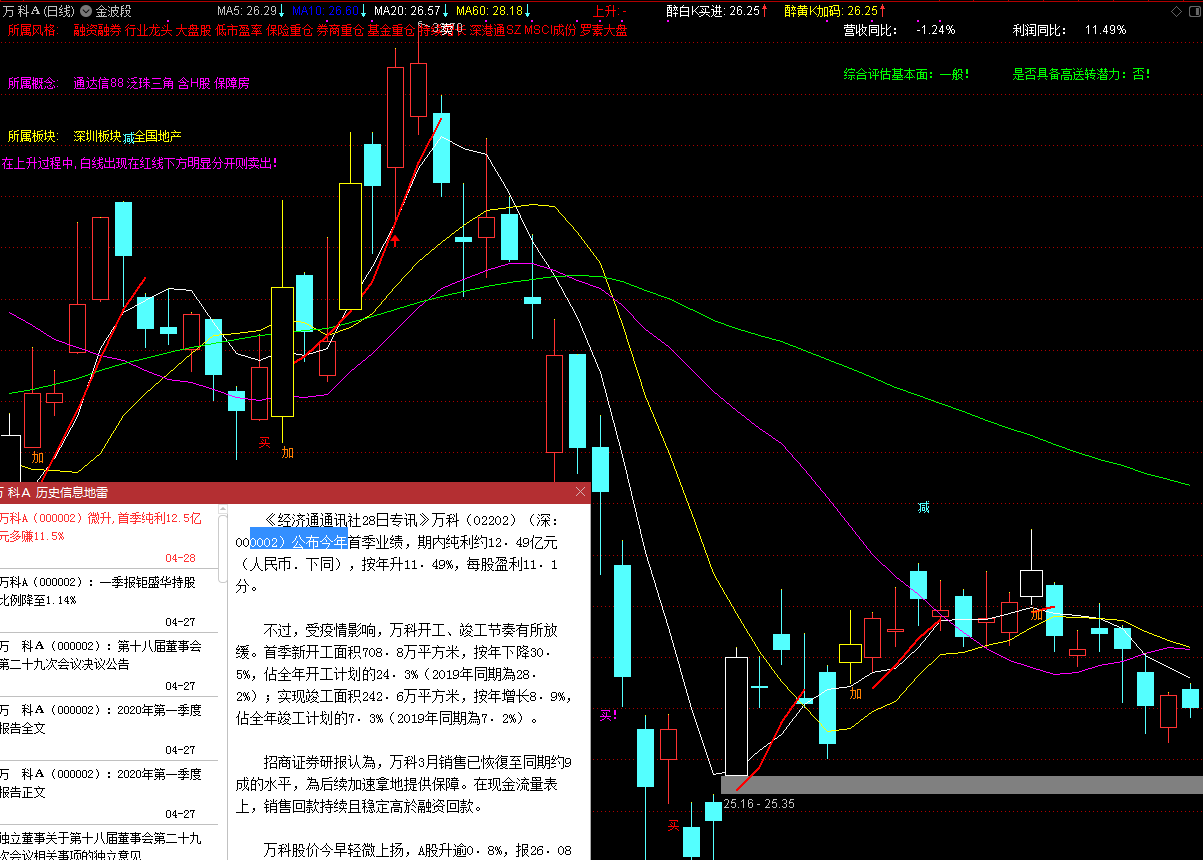Image resolution: width=1203 pixels, height=860 pixels.
Task: Click the MSCI成份 style tag
Action: pyautogui.click(x=550, y=30)
